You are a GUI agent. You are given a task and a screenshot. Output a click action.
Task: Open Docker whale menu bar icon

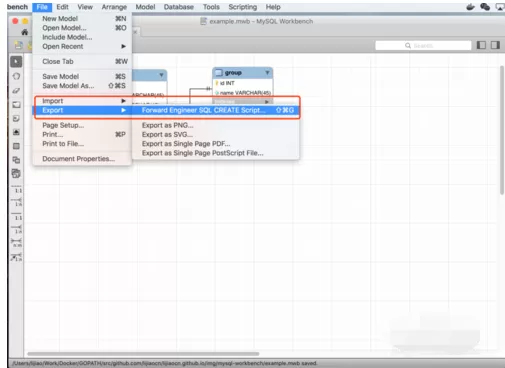(470, 7)
